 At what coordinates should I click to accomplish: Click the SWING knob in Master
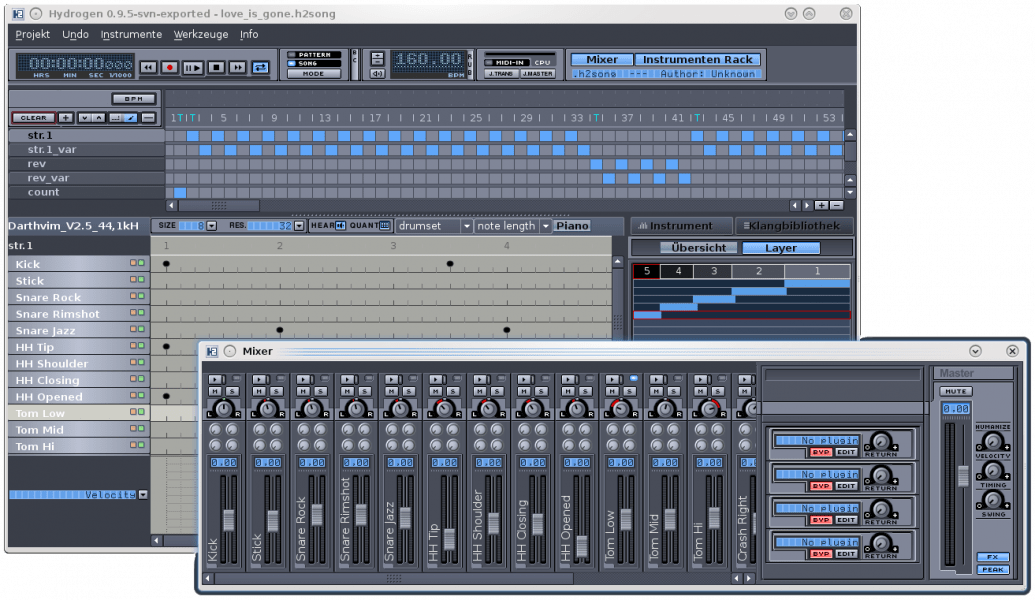click(x=992, y=501)
